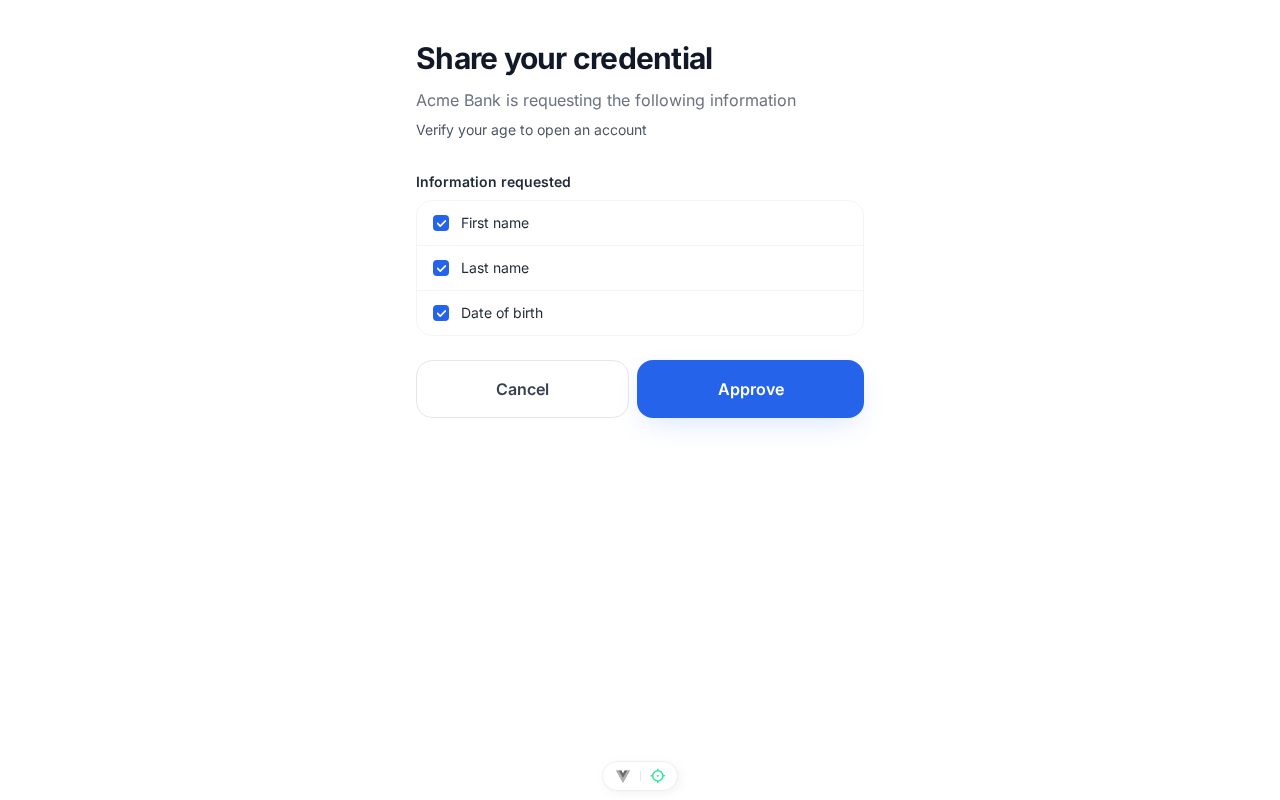Click empty space in the First name row

(x=700, y=223)
